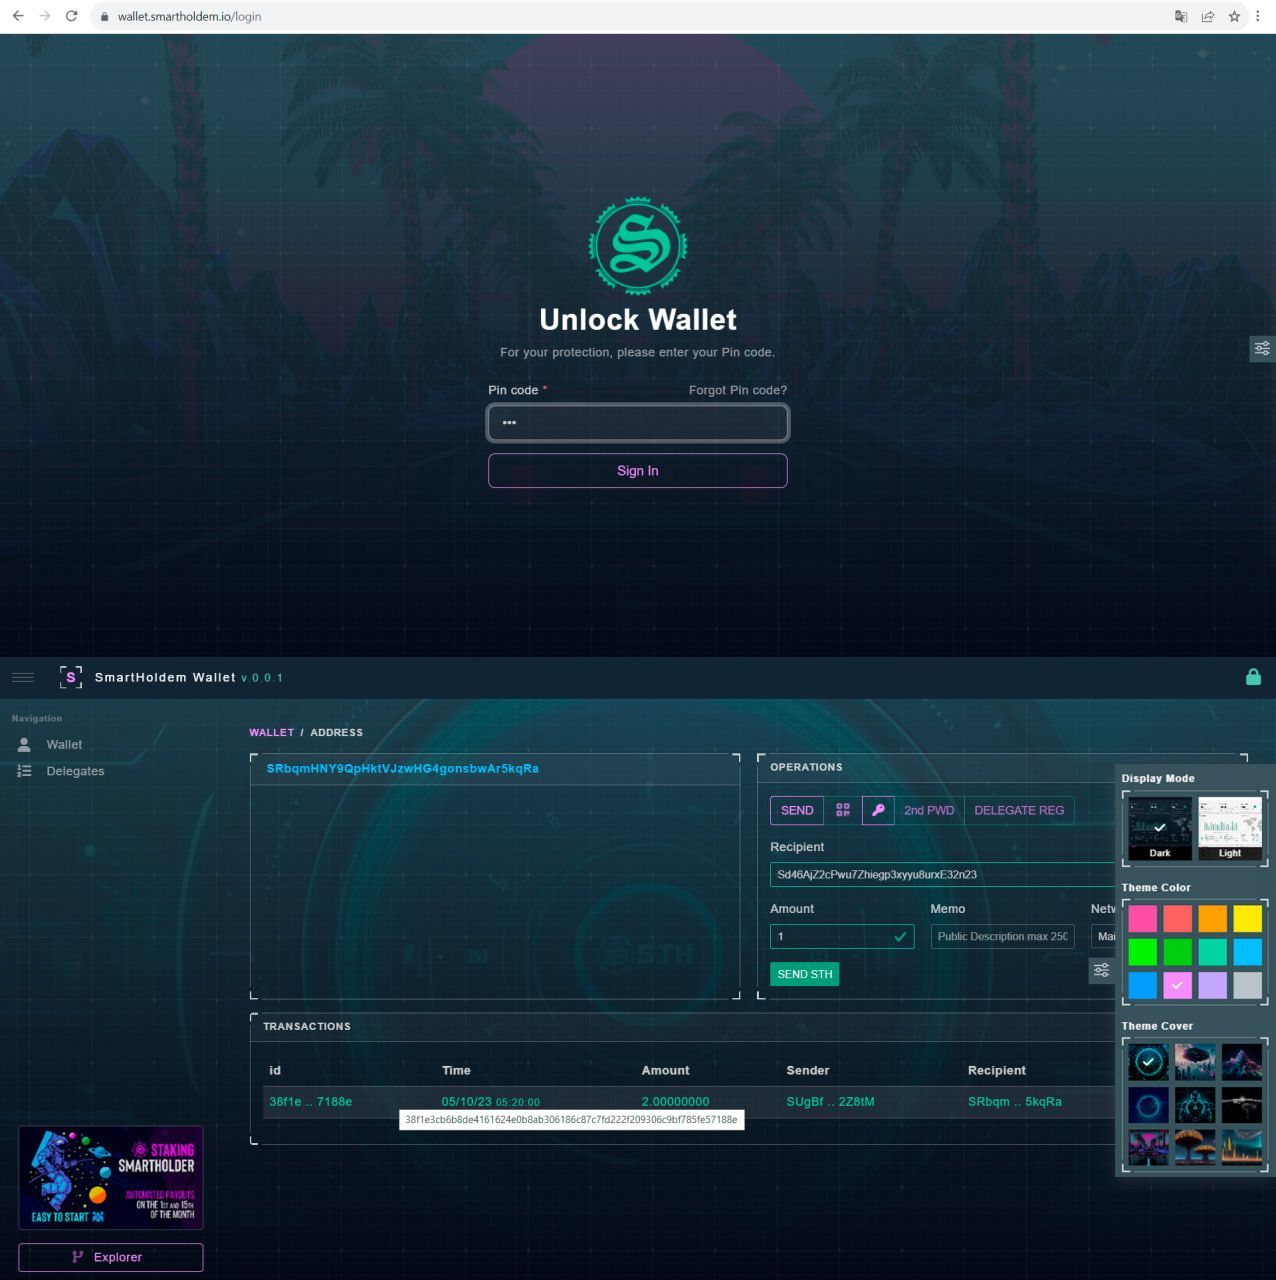This screenshot has width=1276, height=1280.
Task: Switch to the Light display mode
Action: (x=1230, y=828)
